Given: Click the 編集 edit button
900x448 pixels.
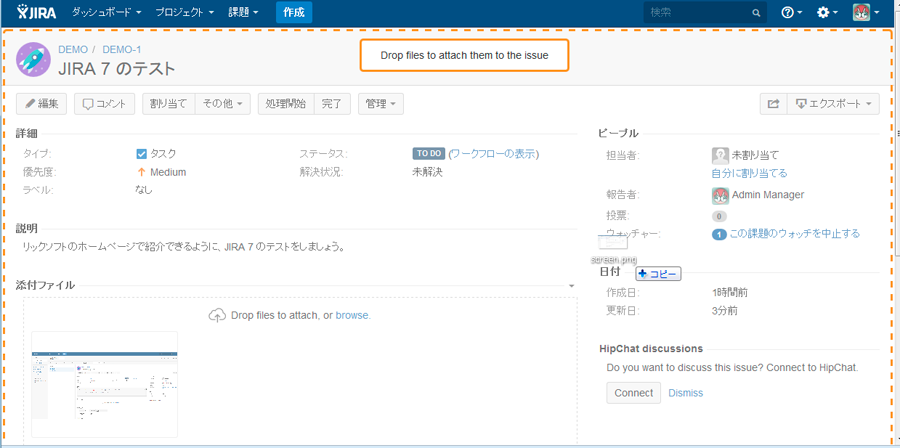Looking at the screenshot, I should [41, 104].
